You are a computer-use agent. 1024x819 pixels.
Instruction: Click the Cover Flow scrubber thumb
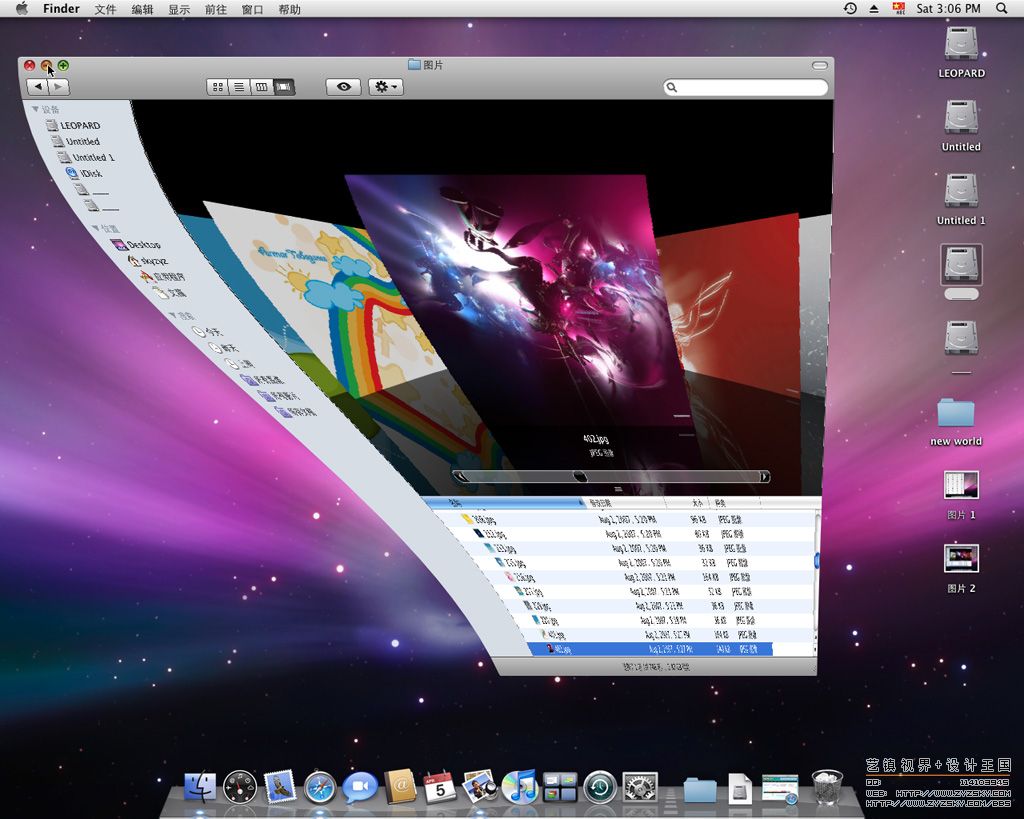[x=580, y=477]
